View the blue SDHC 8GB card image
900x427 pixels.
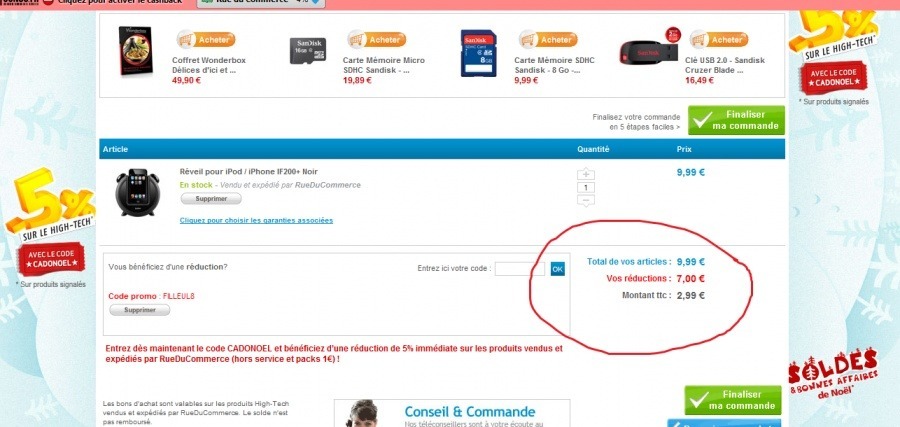click(479, 53)
